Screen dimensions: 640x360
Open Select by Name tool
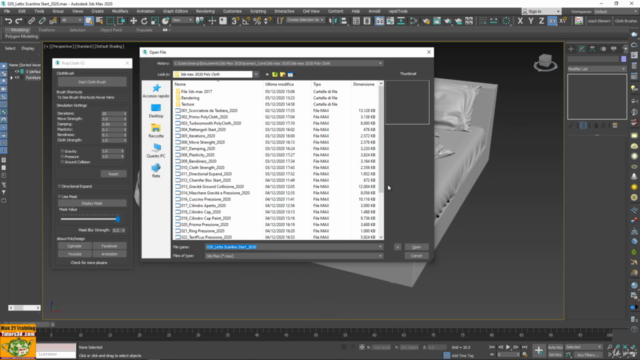[99, 21]
